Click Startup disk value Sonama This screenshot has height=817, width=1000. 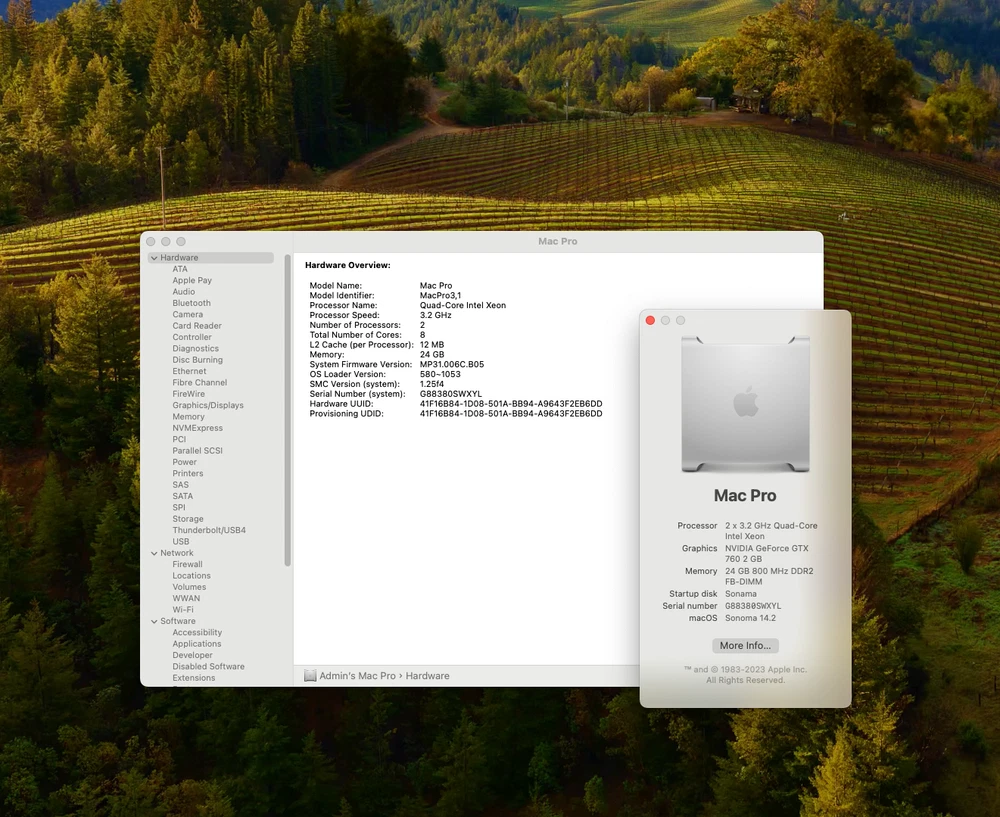tap(740, 594)
